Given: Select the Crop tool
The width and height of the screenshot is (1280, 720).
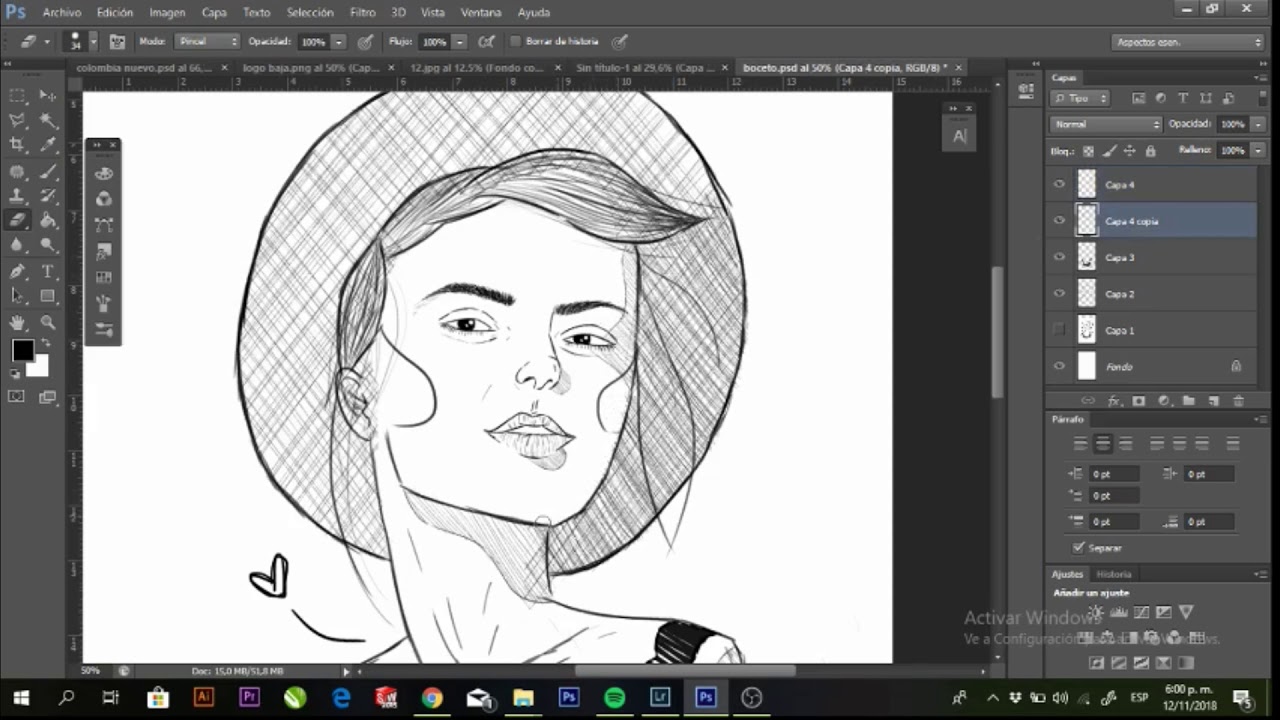Looking at the screenshot, I should click(x=16, y=144).
